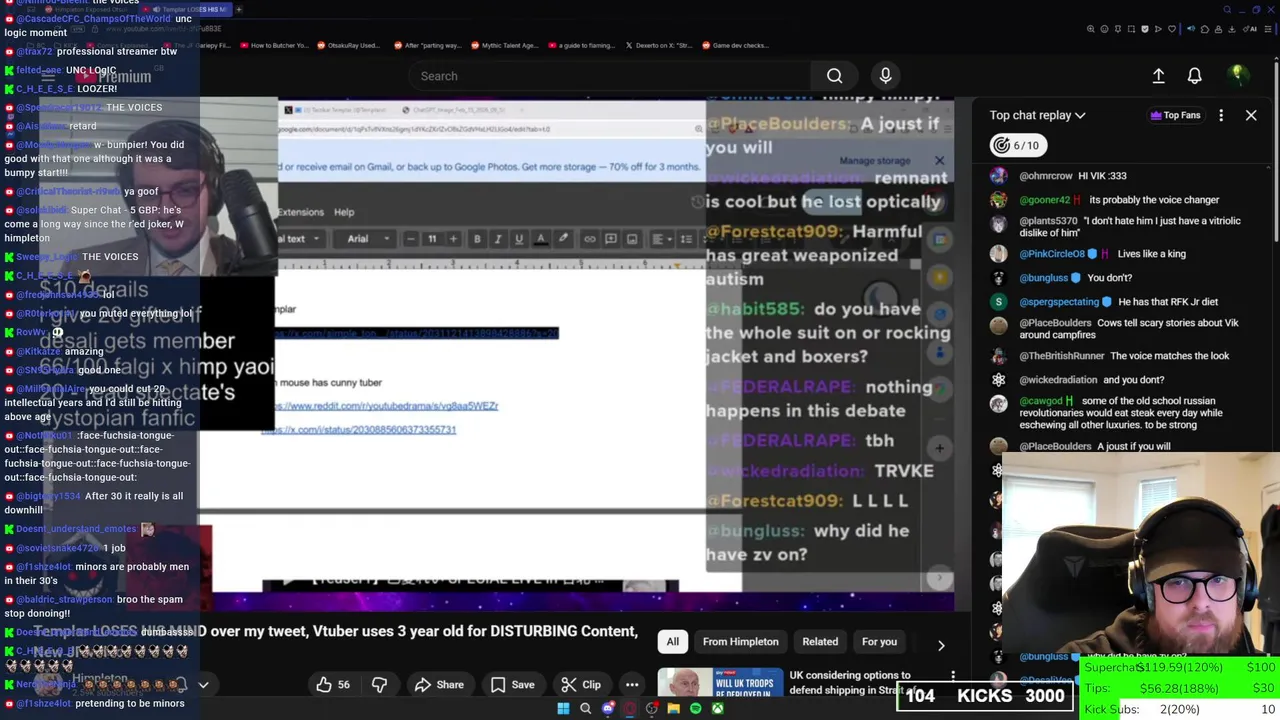Click the font size 11 field

tap(432, 239)
